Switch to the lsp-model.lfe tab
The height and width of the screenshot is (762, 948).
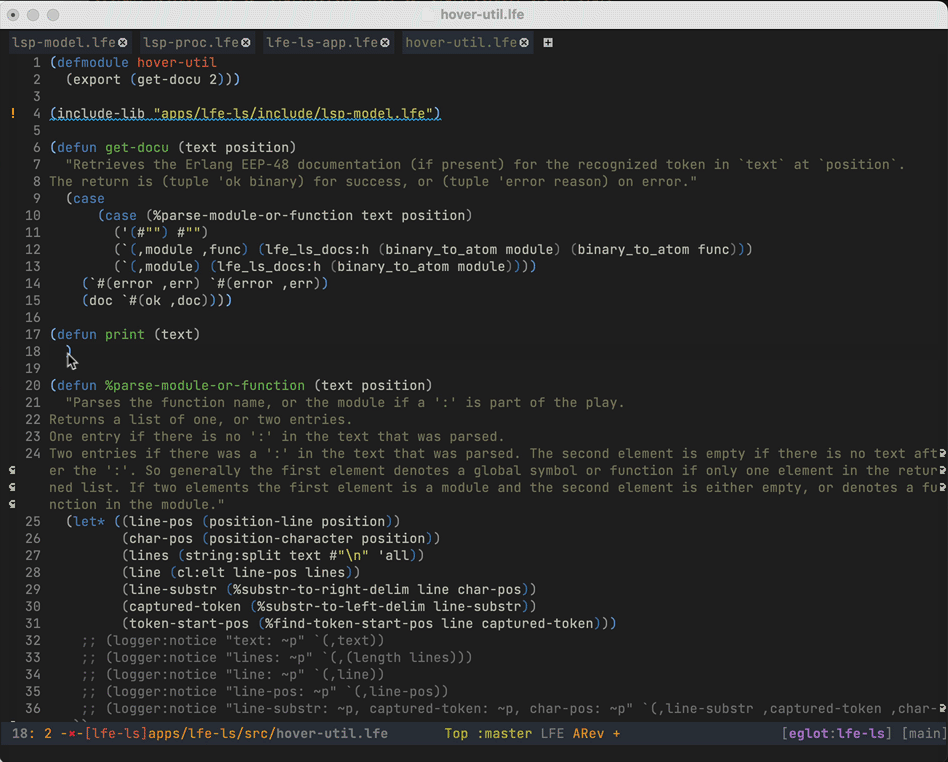pyautogui.click(x=63, y=42)
